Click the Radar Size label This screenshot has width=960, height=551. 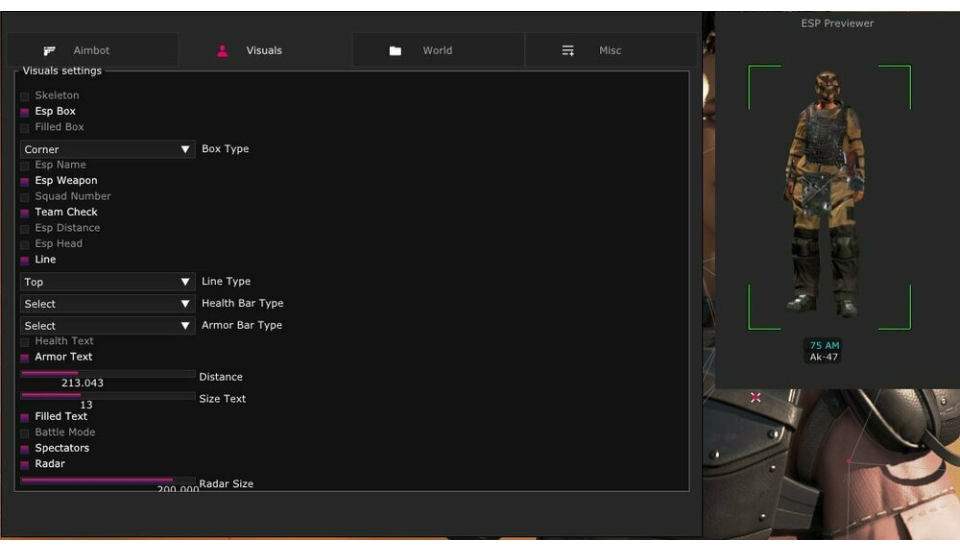pyautogui.click(x=226, y=484)
